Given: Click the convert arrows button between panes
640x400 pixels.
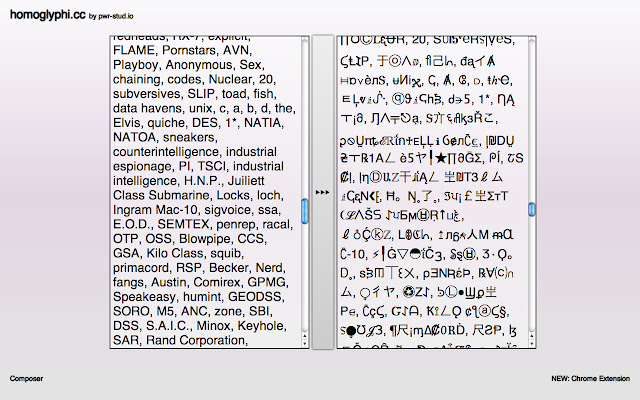Looking at the screenshot, I should pyautogui.click(x=322, y=192).
